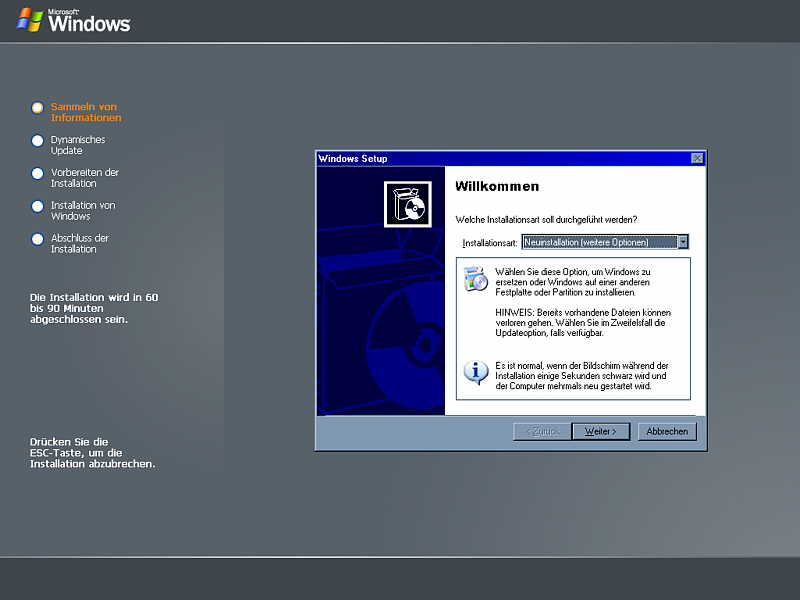The width and height of the screenshot is (800, 600).
Task: Click the setup box and CD icon
Action: click(x=408, y=204)
